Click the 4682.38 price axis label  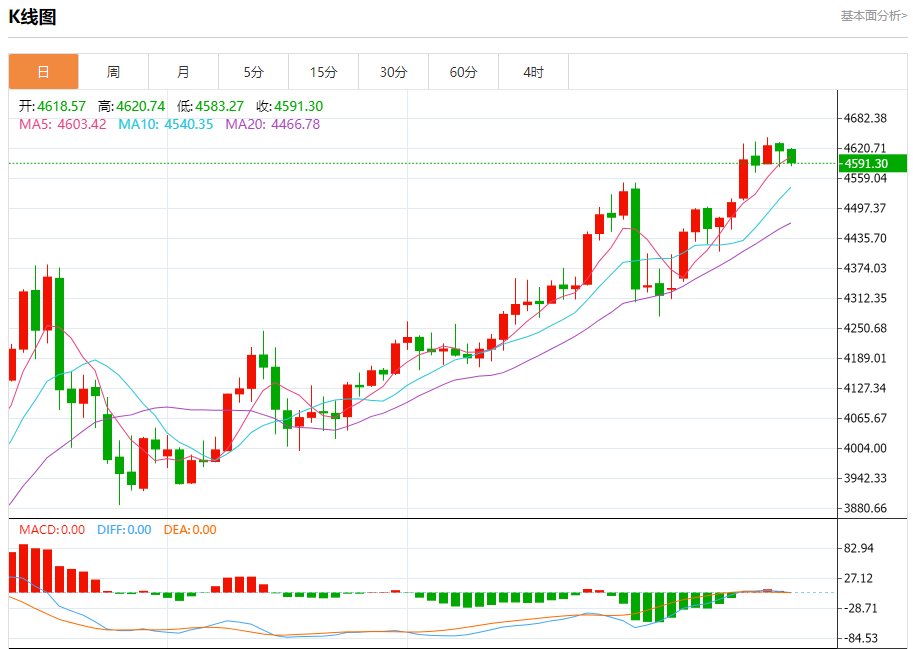click(866, 118)
